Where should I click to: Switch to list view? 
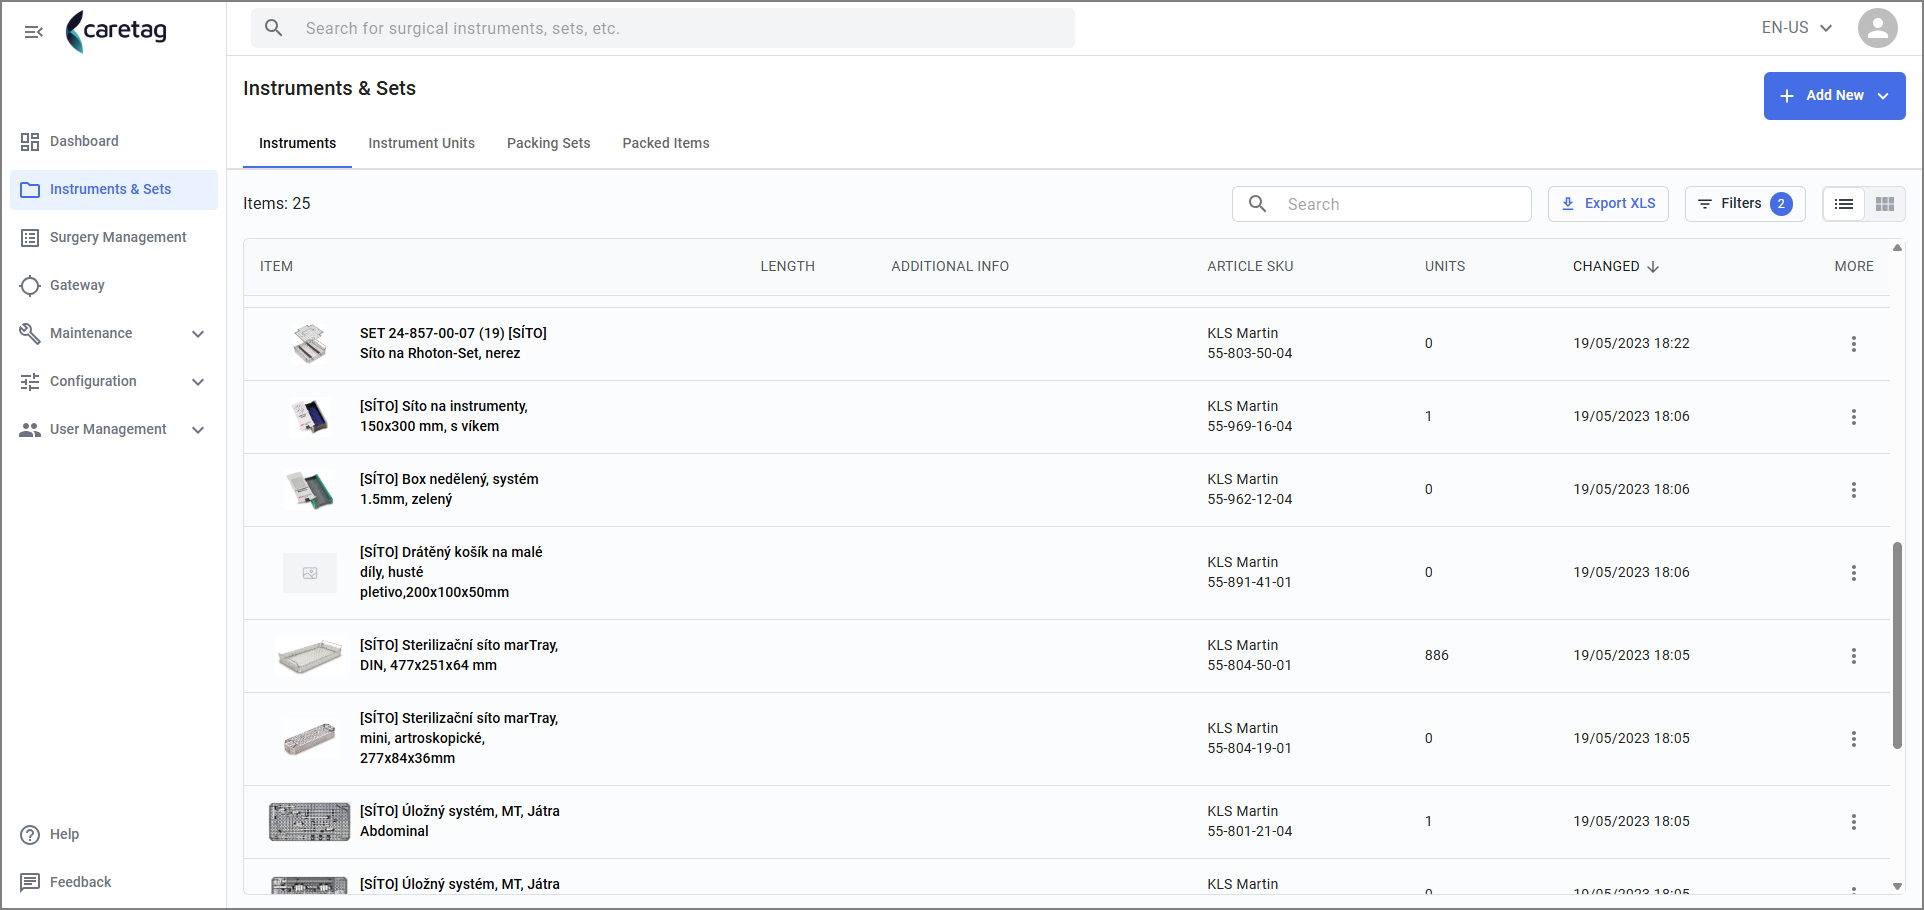(1844, 204)
